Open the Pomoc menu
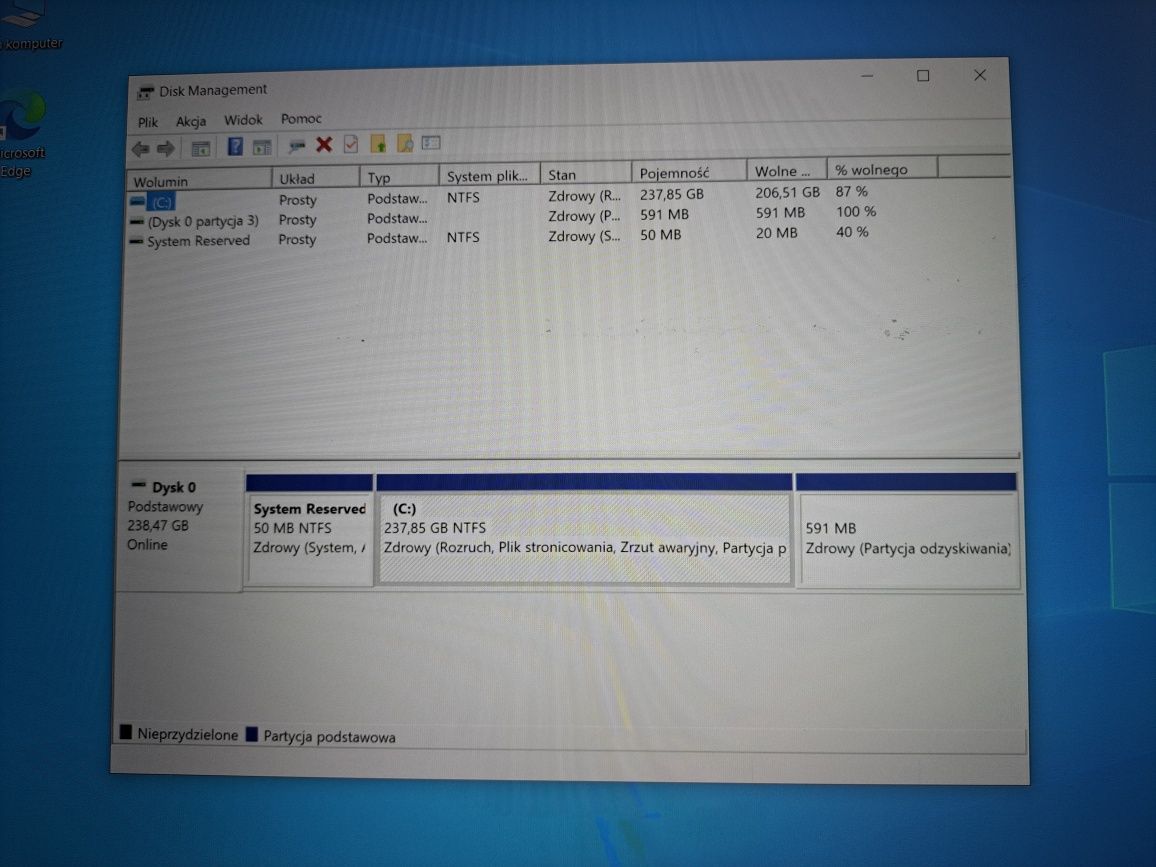 point(301,119)
